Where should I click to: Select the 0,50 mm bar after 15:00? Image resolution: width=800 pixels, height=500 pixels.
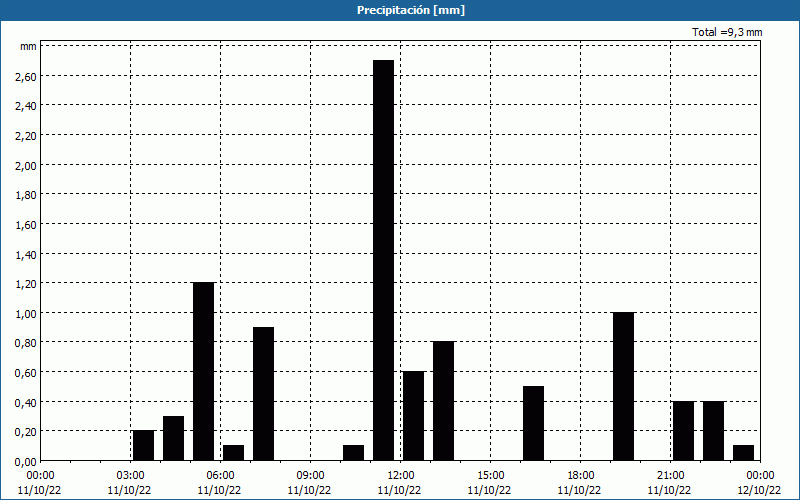click(534, 423)
